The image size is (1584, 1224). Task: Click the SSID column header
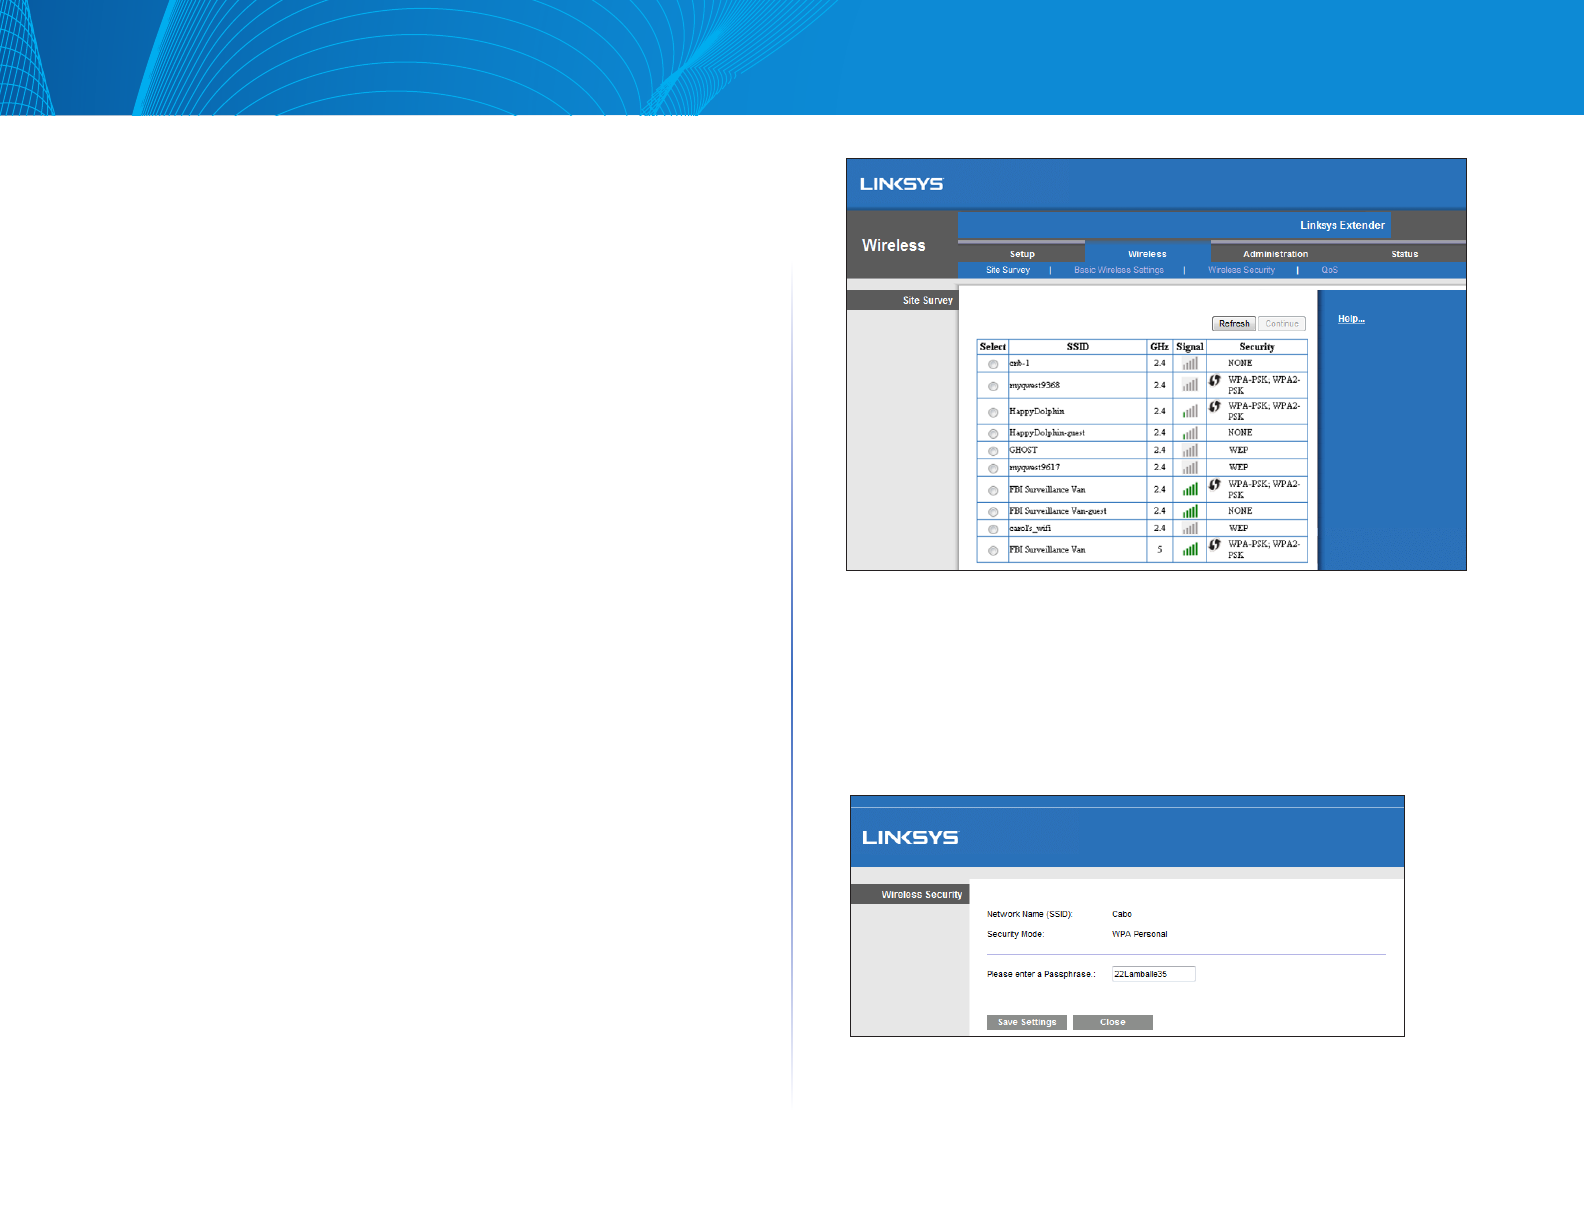tap(1077, 347)
